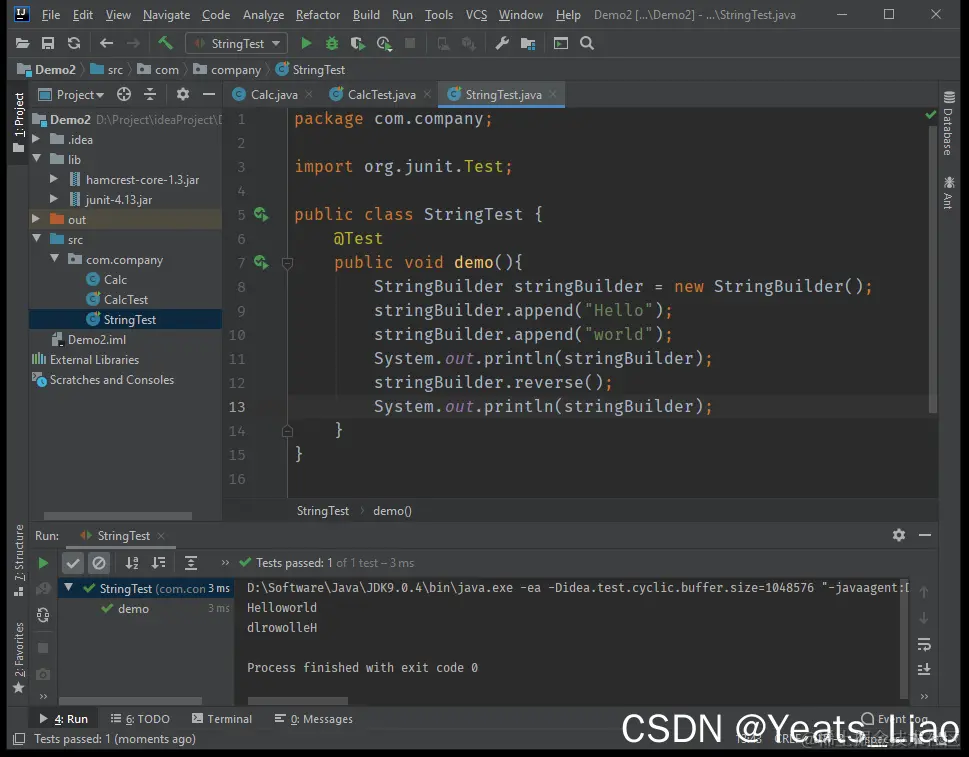The height and width of the screenshot is (757, 969).
Task: Toggle Sort by Duration in Run panel
Action: (x=158, y=563)
